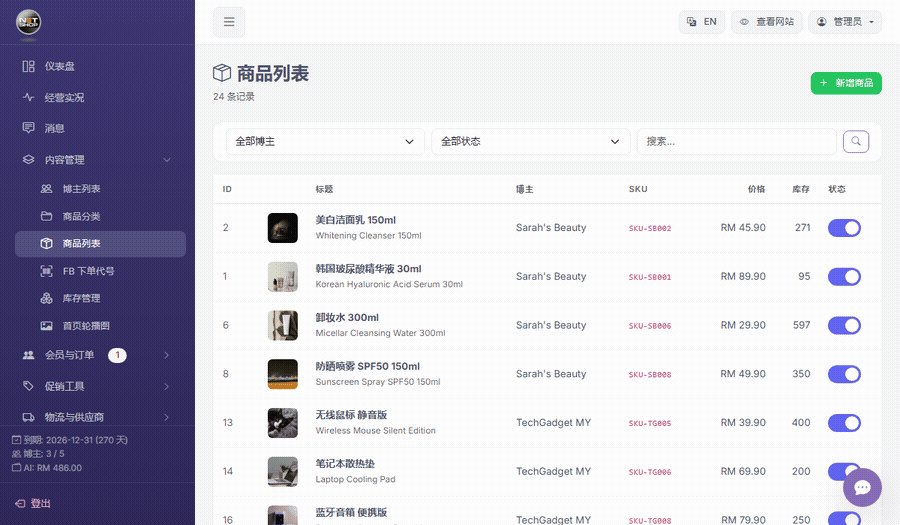Click SKU code SKU-SB002
900x525 pixels.
[650, 228]
